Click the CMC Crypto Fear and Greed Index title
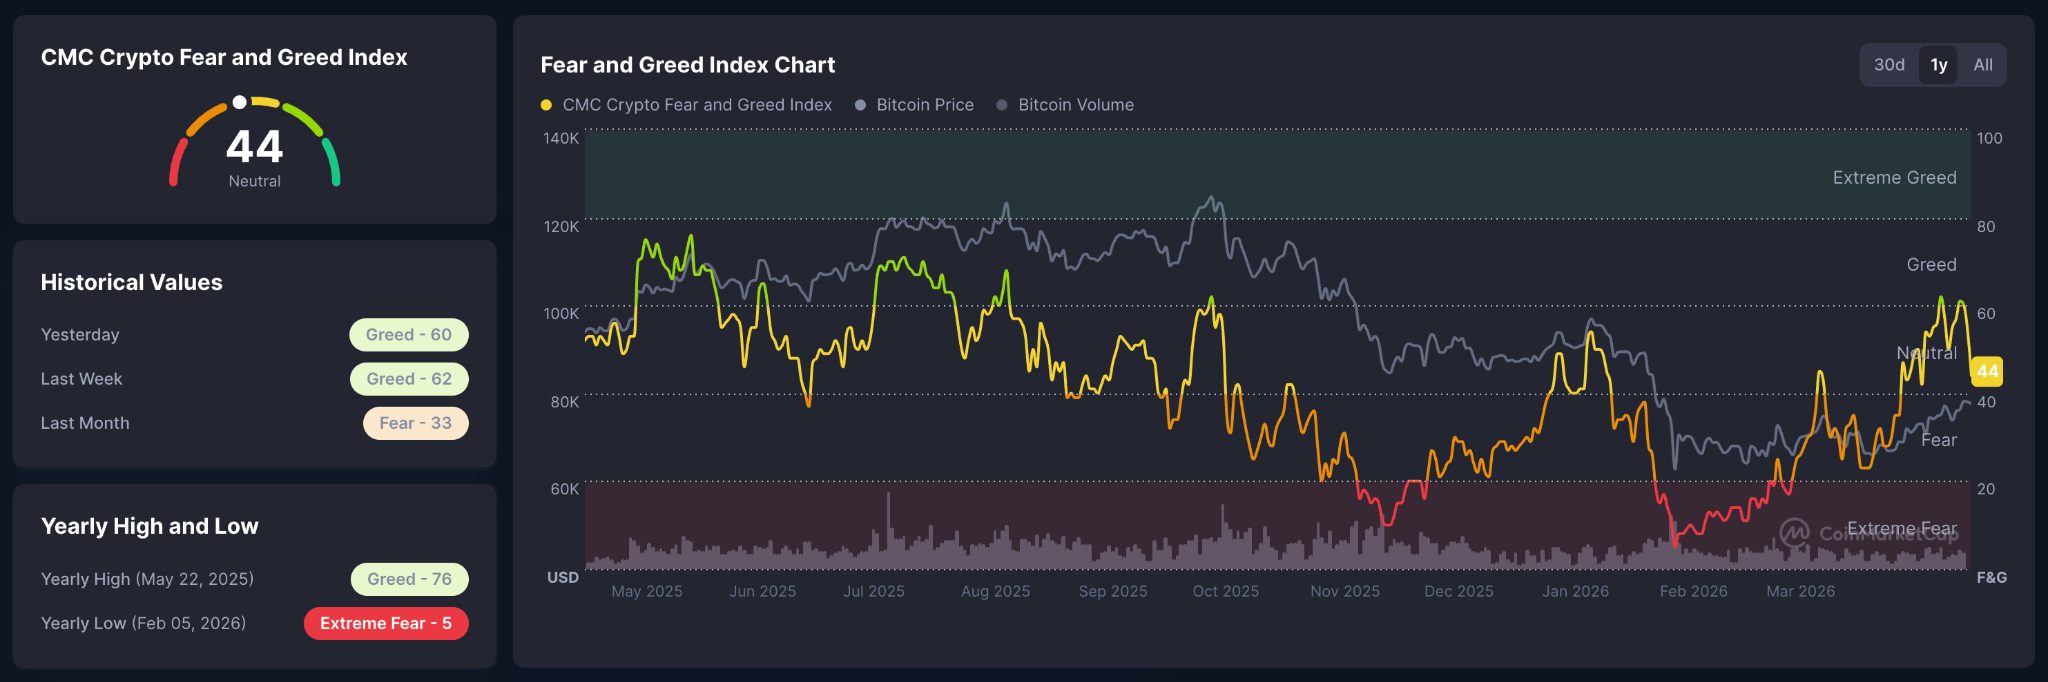Image resolution: width=2048 pixels, height=682 pixels. (x=224, y=57)
